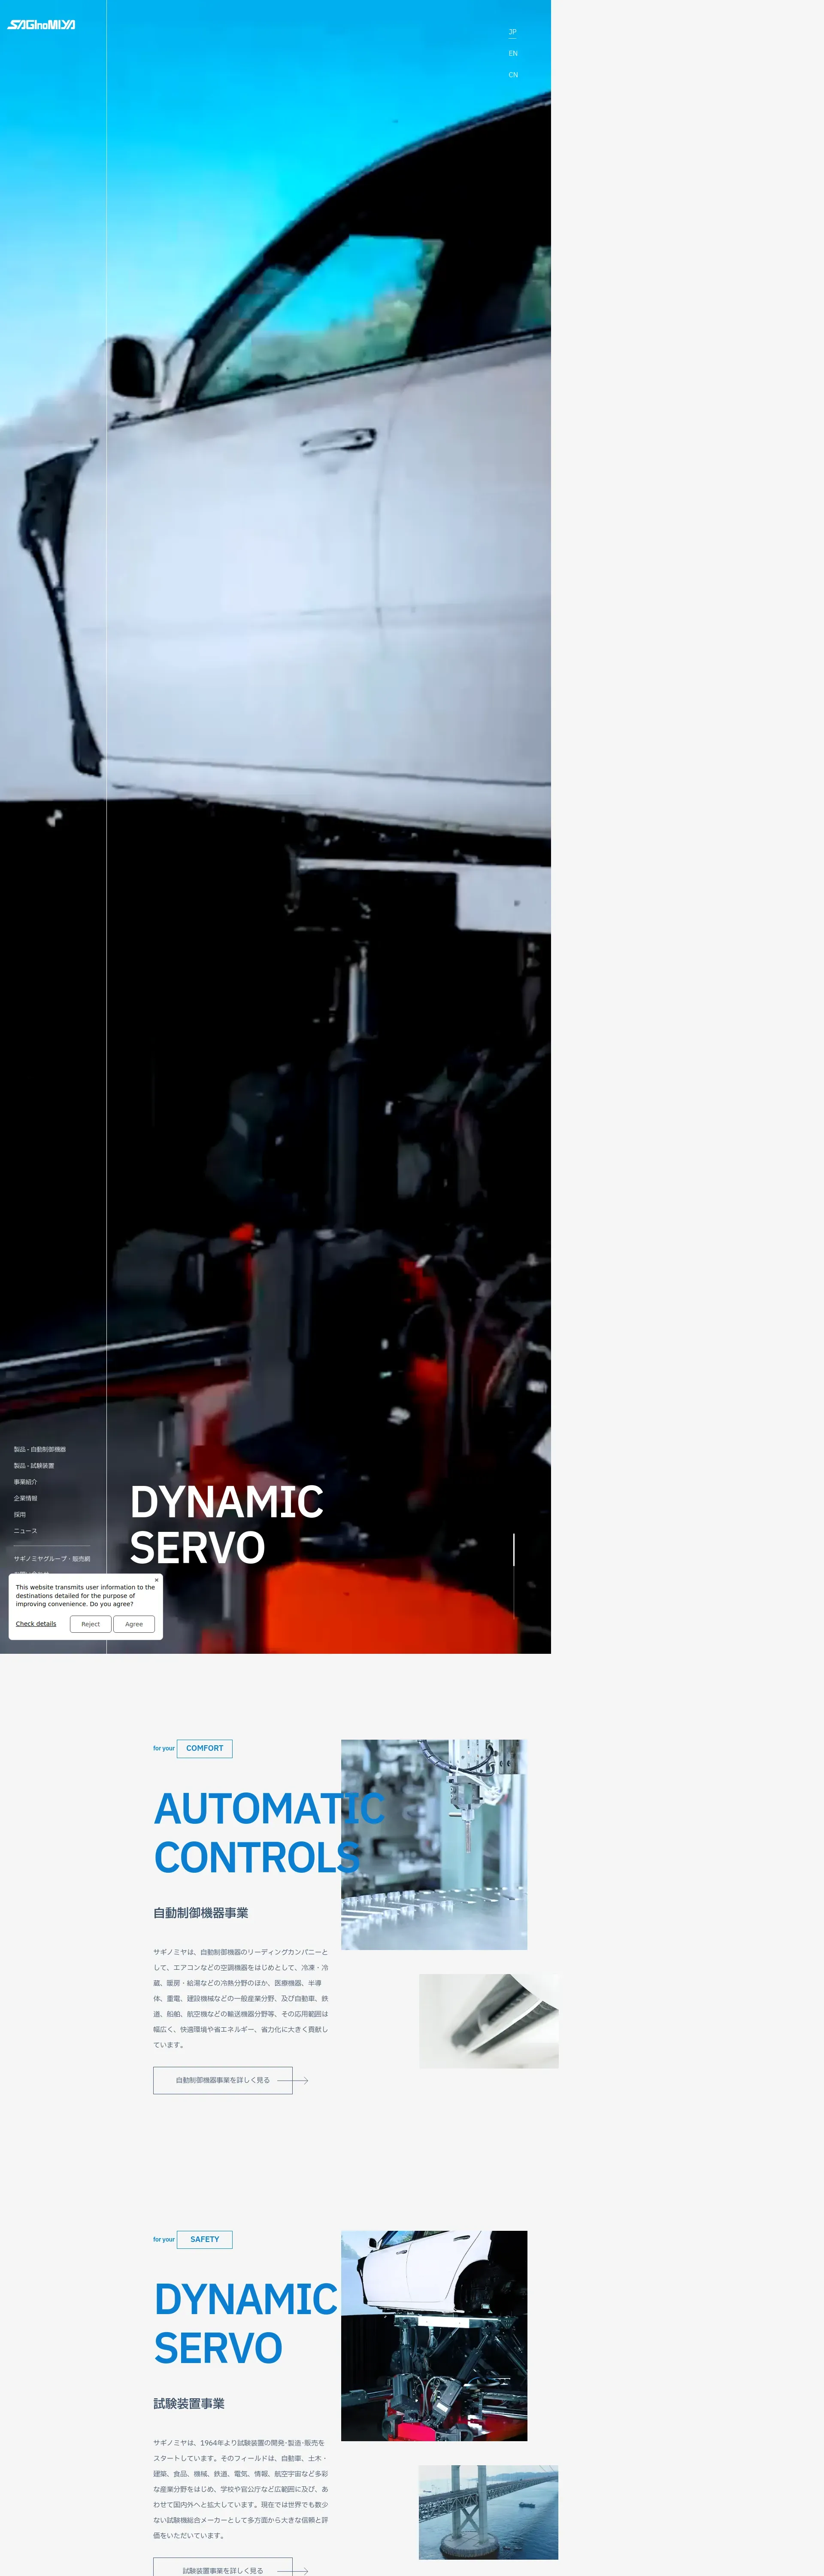Switch language to JP
The height and width of the screenshot is (2576, 824).
click(512, 32)
